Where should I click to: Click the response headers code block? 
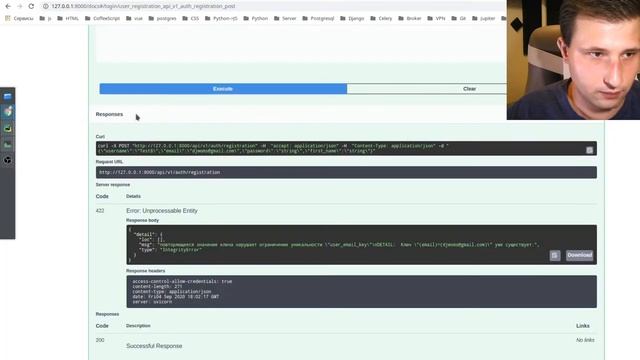(x=361, y=291)
